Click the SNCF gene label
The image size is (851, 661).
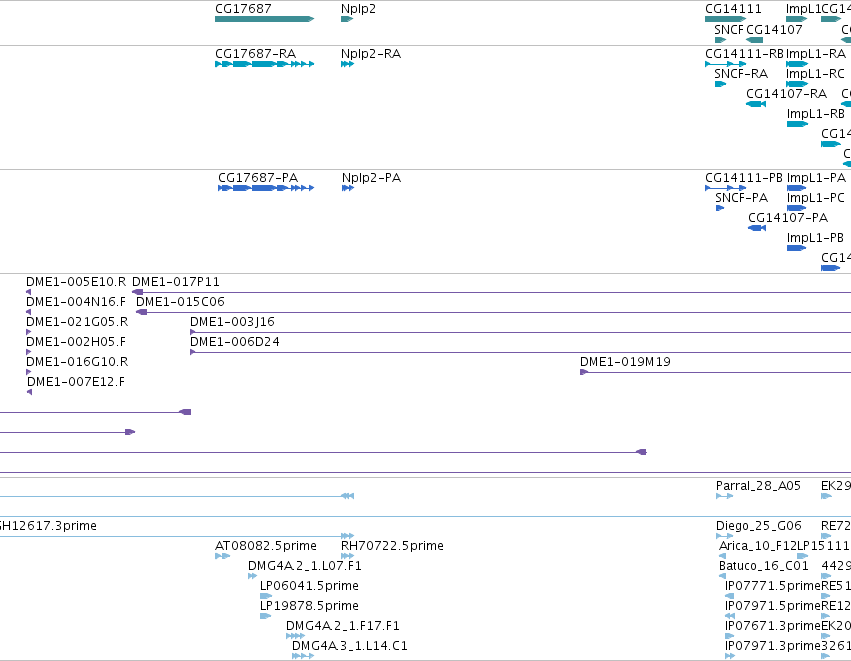click(729, 29)
